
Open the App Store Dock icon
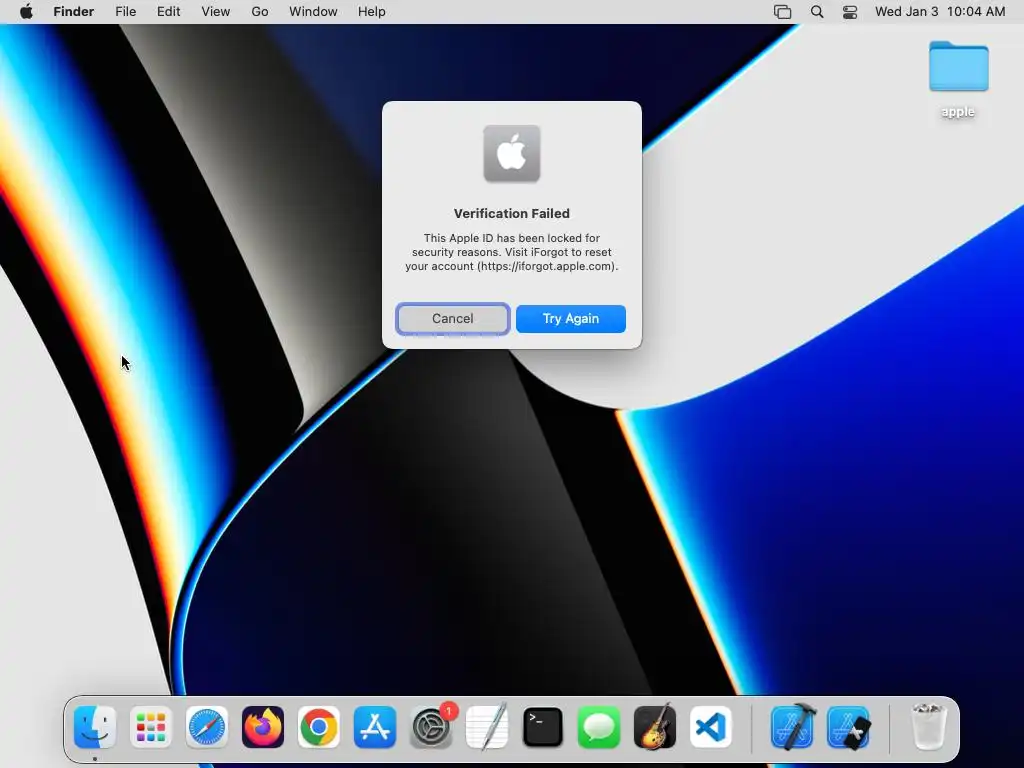[375, 727]
